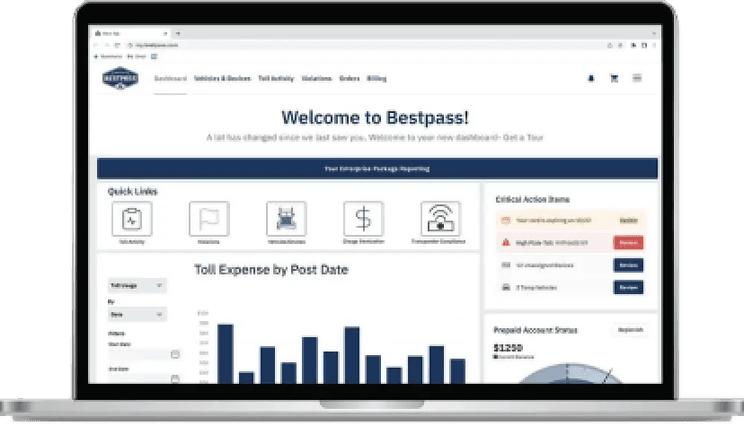
Task: Click the tallest bar in toll expense chart
Action: [x=225, y=353]
